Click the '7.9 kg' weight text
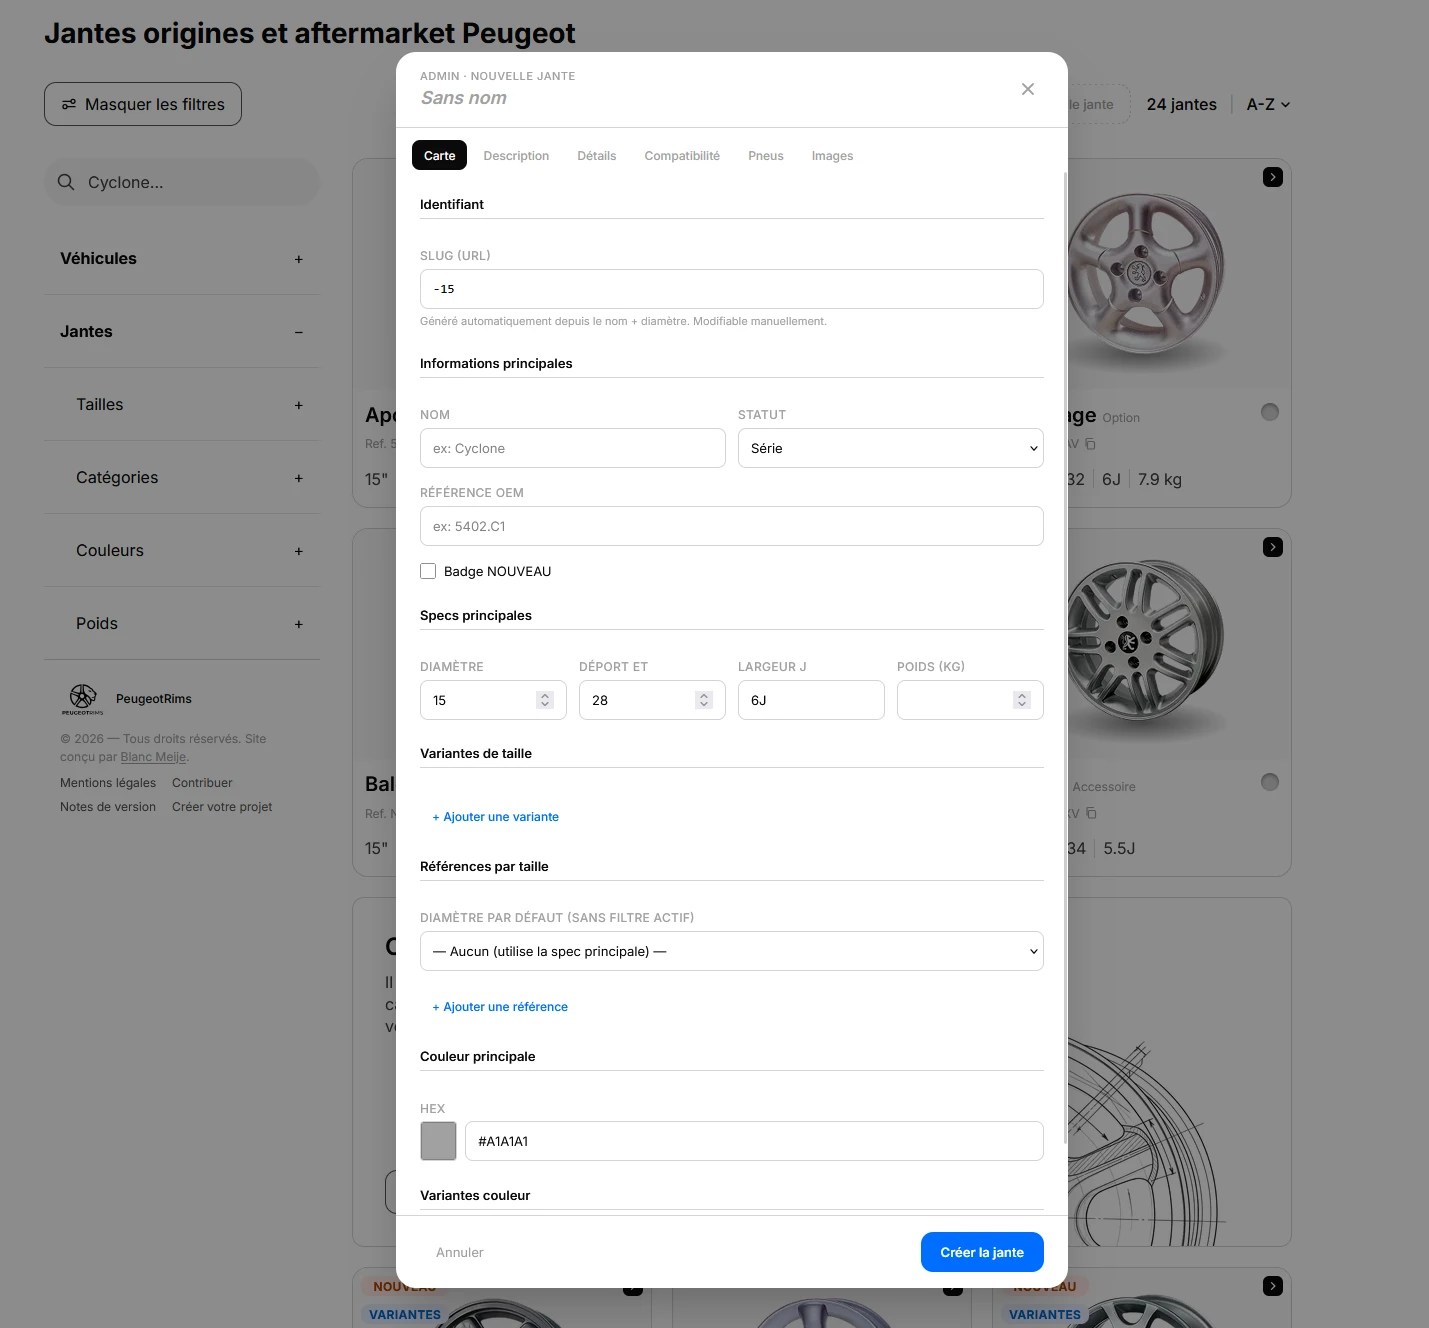 point(1160,479)
